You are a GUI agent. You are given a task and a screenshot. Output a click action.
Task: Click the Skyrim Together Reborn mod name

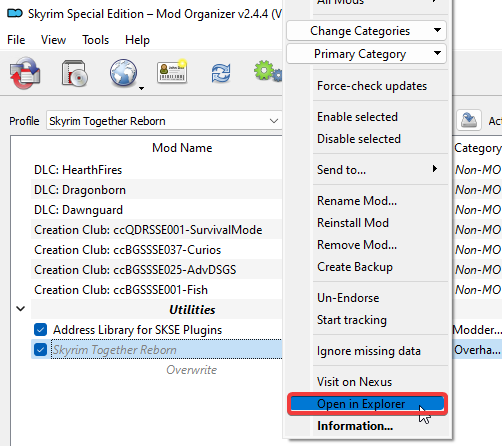pyautogui.click(x=115, y=350)
